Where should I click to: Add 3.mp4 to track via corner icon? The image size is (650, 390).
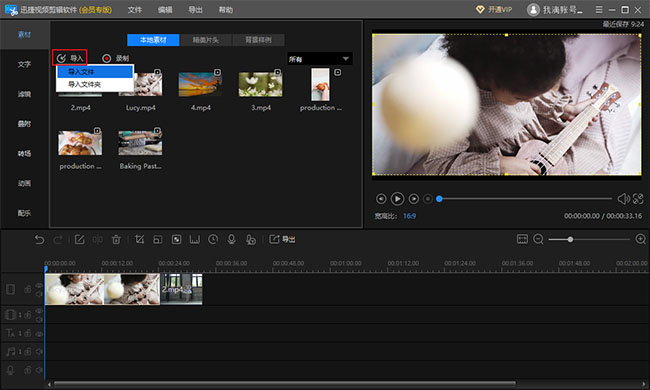point(277,72)
